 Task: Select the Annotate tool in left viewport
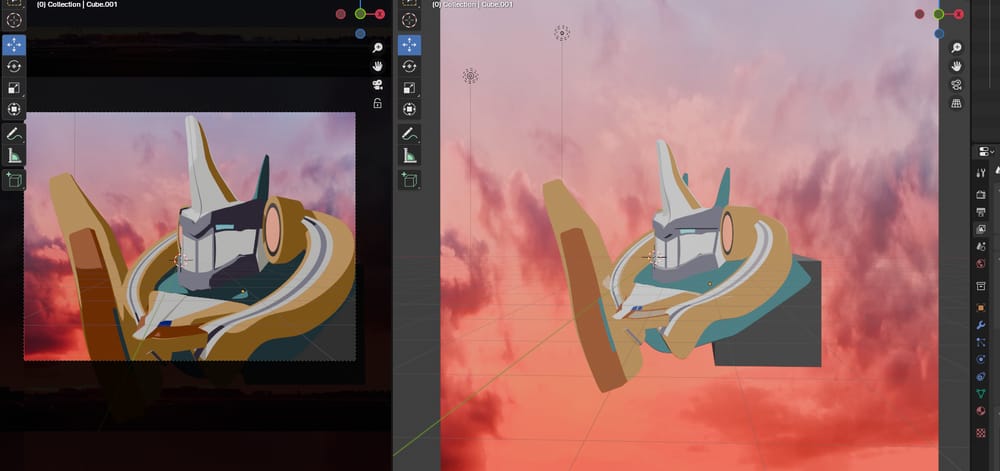(14, 134)
